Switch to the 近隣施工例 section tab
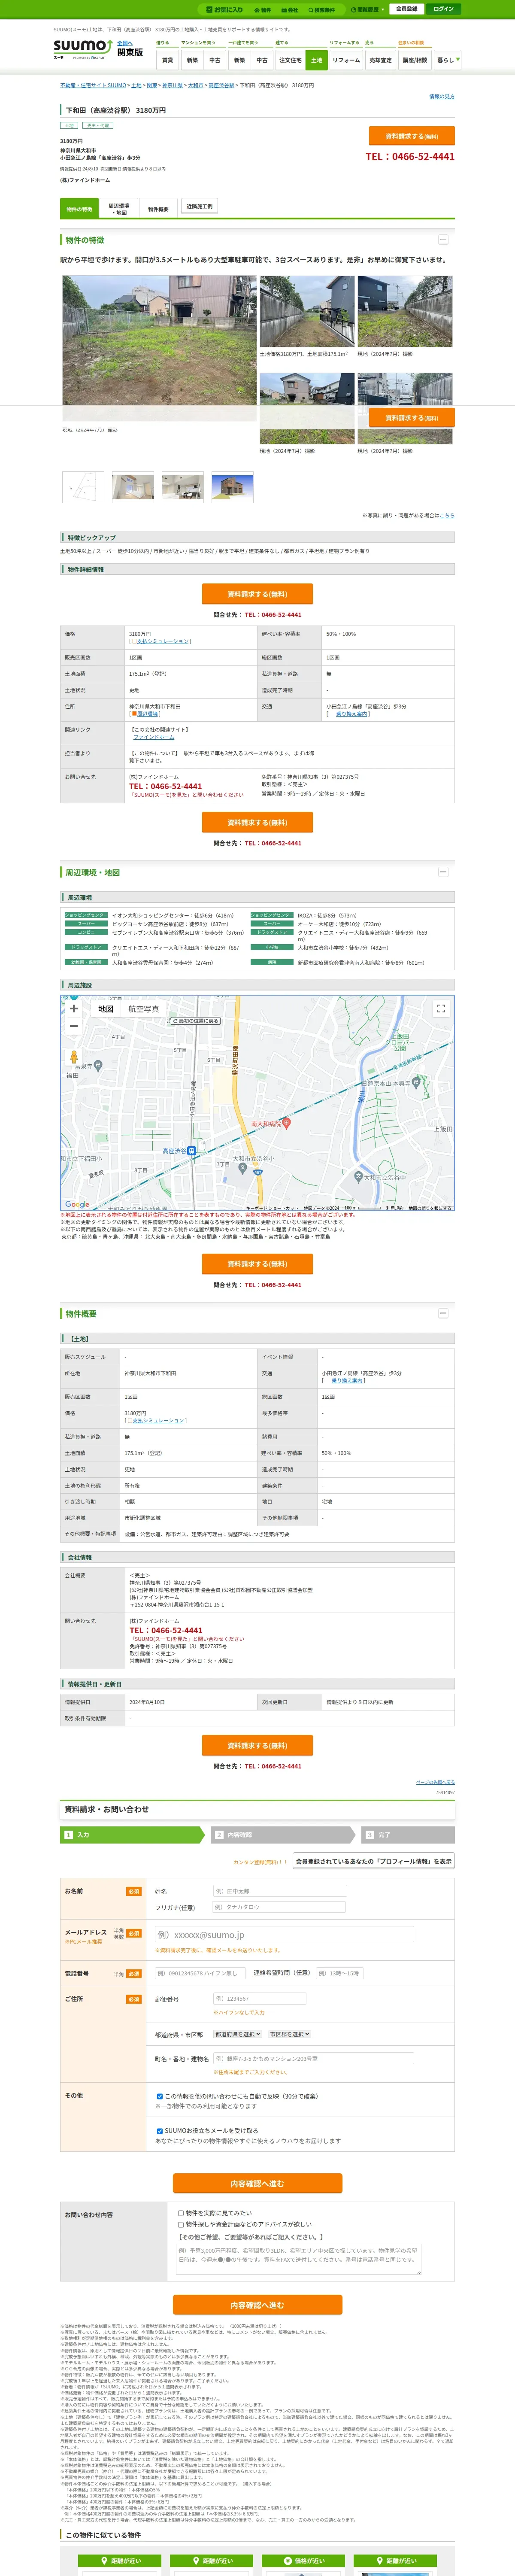515x2576 pixels. pyautogui.click(x=199, y=207)
